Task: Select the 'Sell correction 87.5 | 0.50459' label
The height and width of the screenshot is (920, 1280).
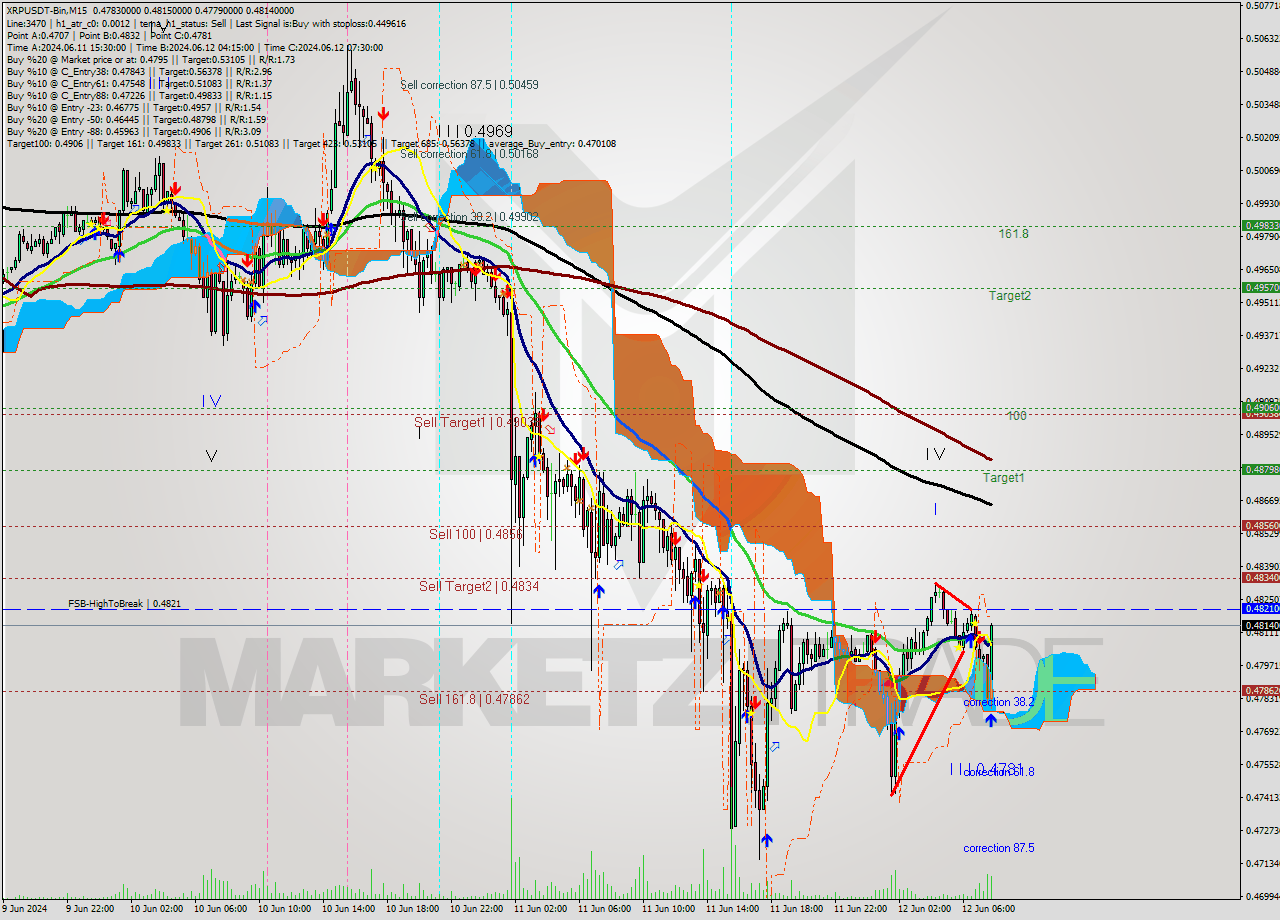Action: click(x=469, y=85)
